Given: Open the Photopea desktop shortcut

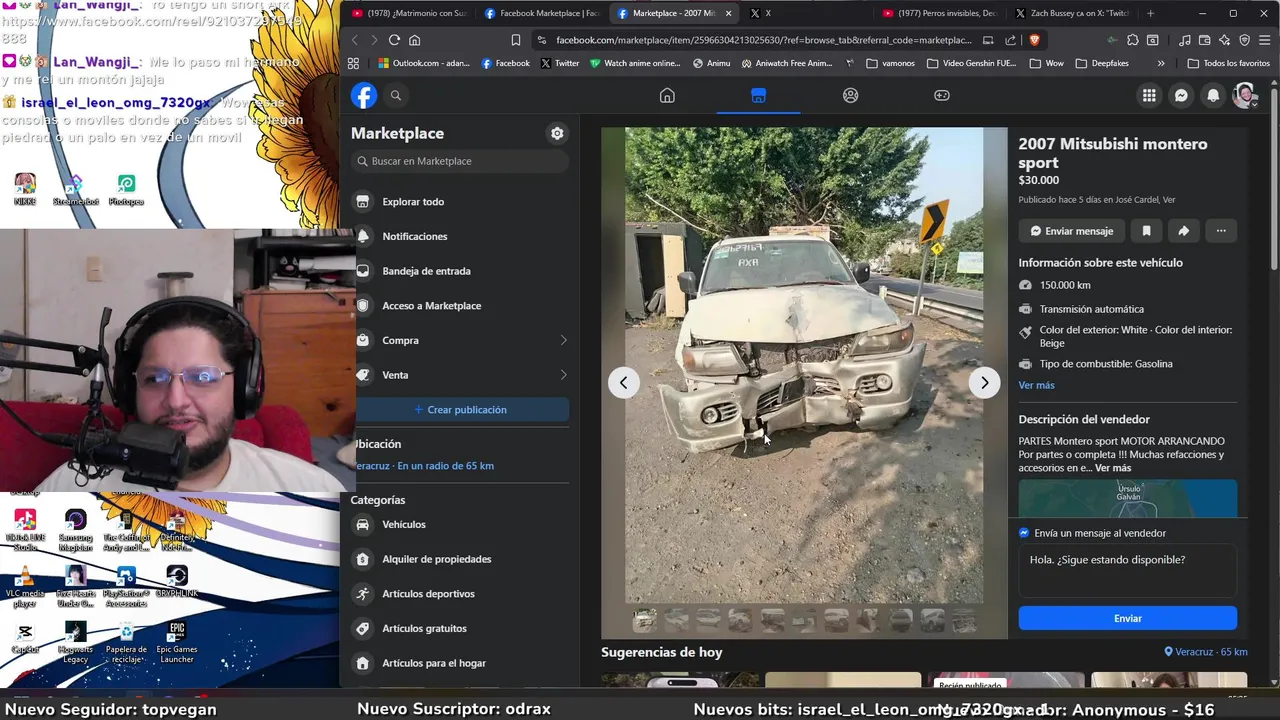Looking at the screenshot, I should point(126,189).
